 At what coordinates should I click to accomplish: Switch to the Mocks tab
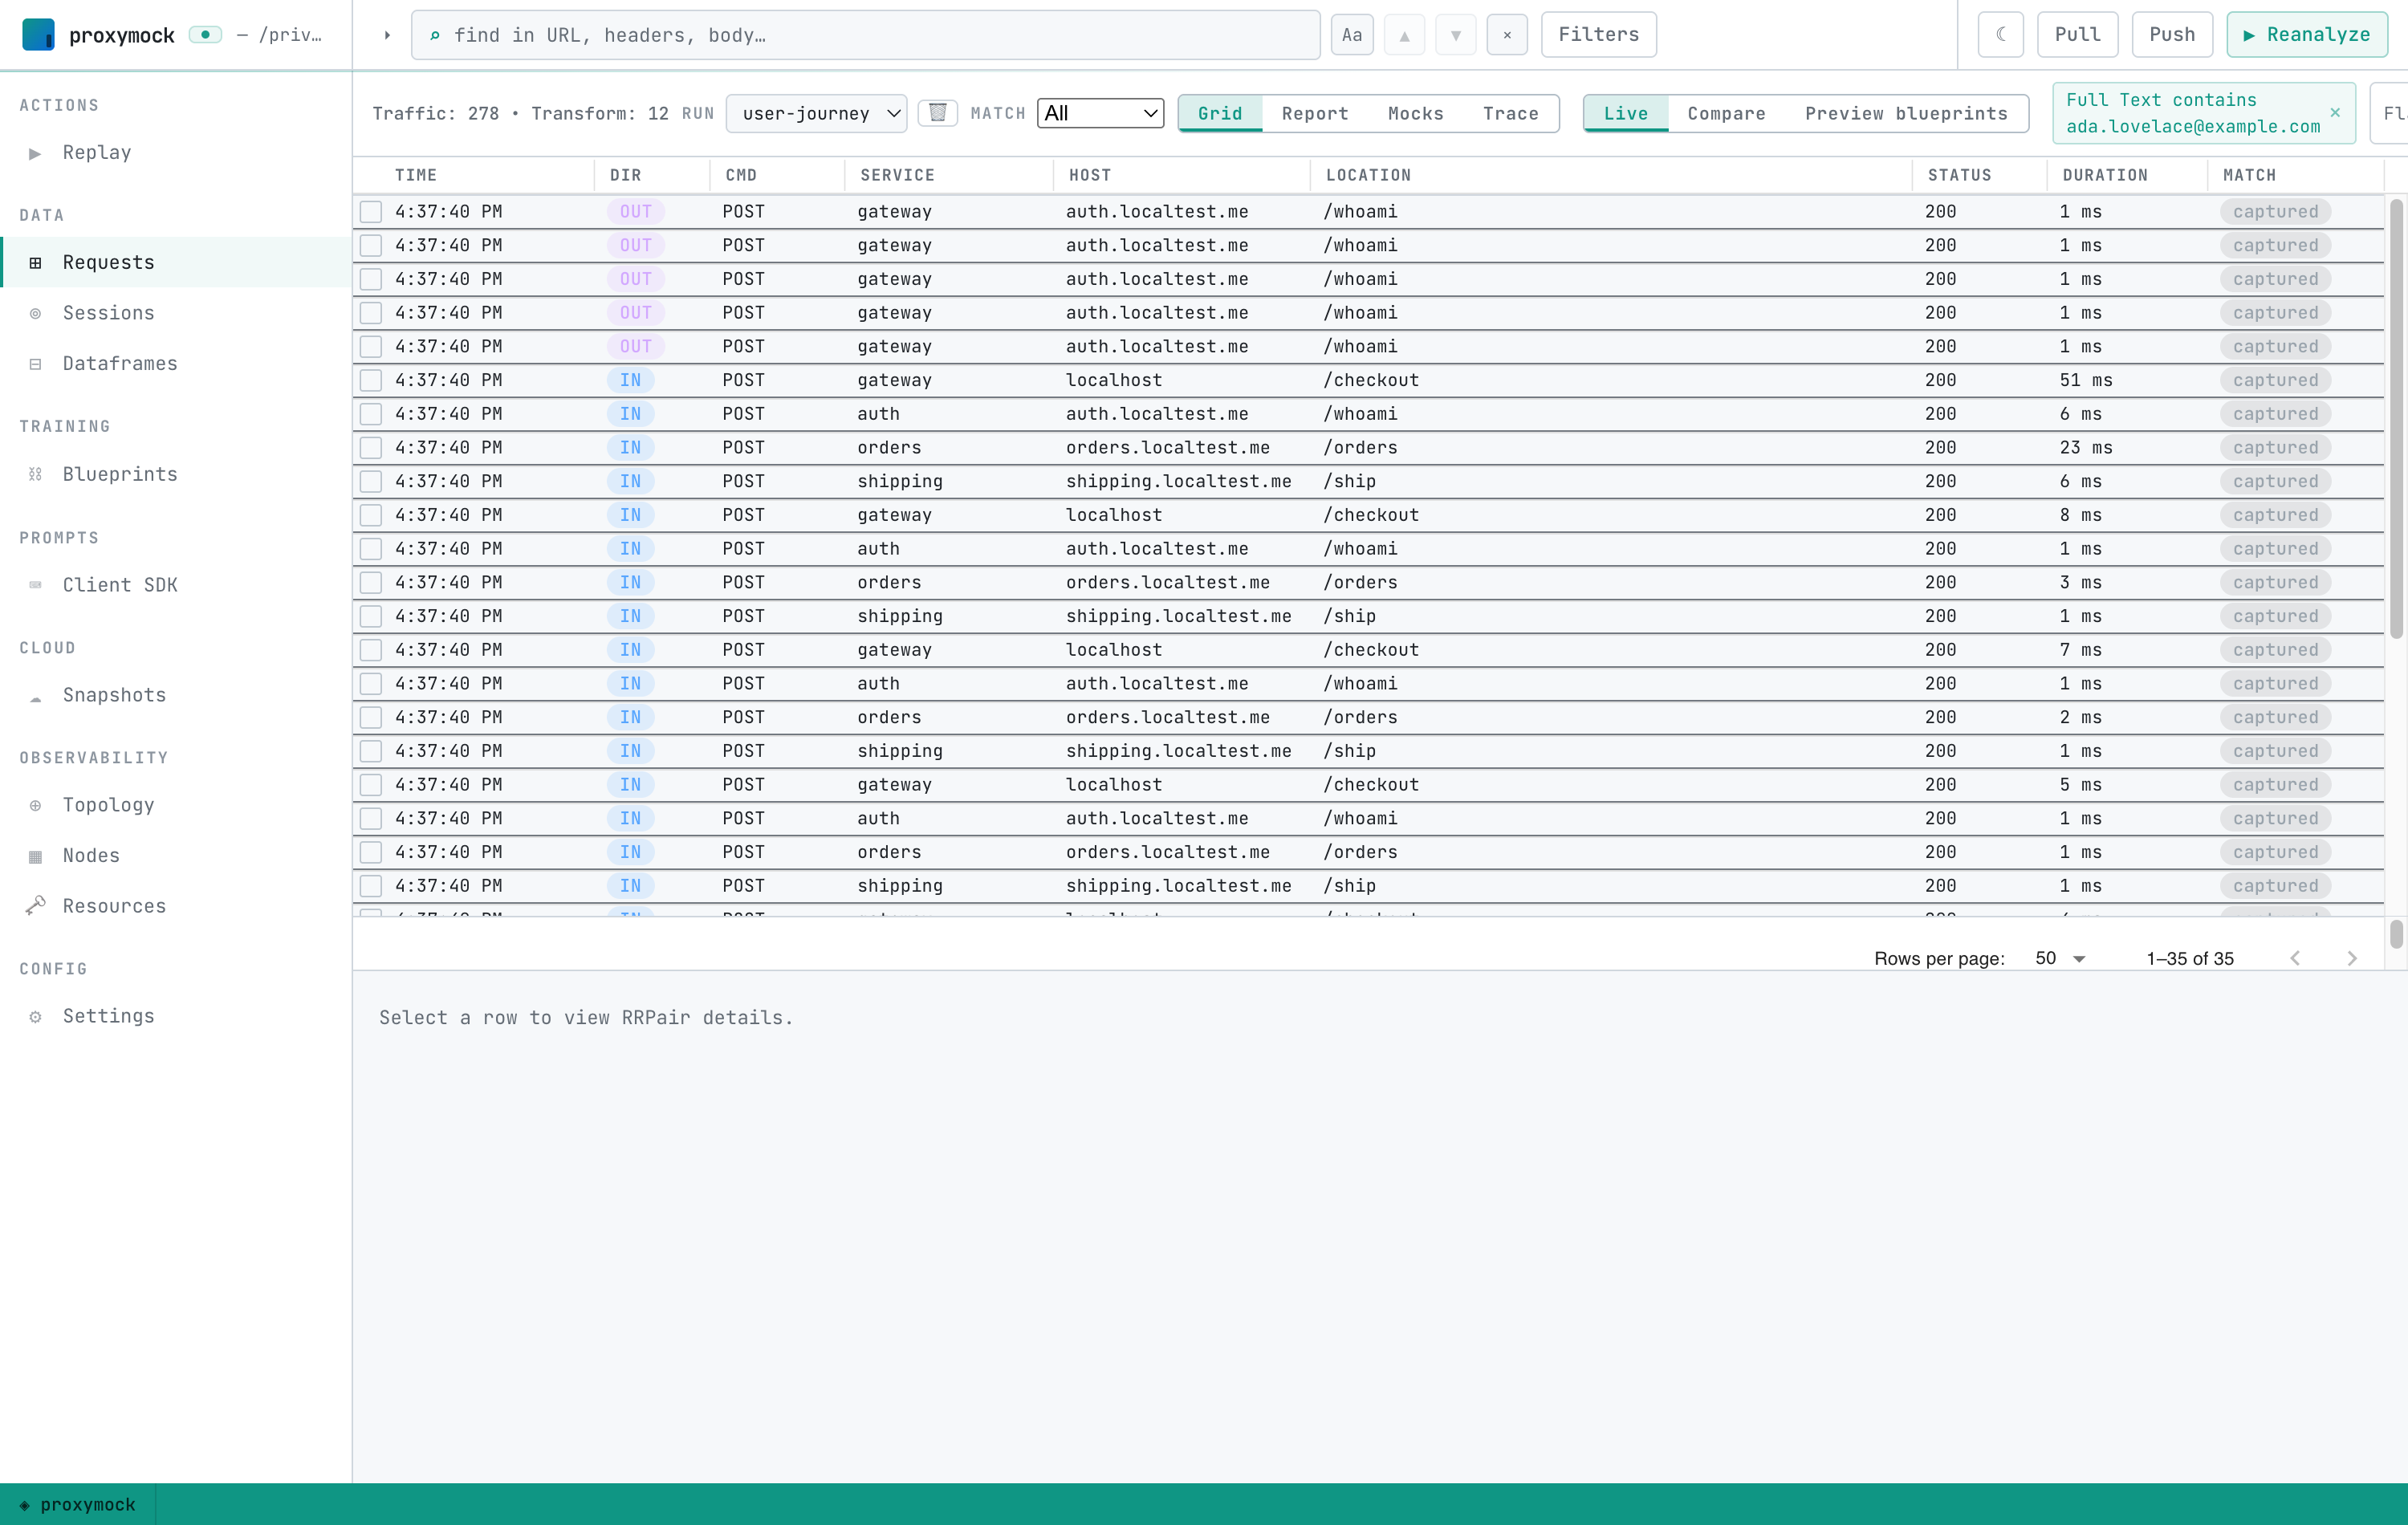tap(1415, 113)
